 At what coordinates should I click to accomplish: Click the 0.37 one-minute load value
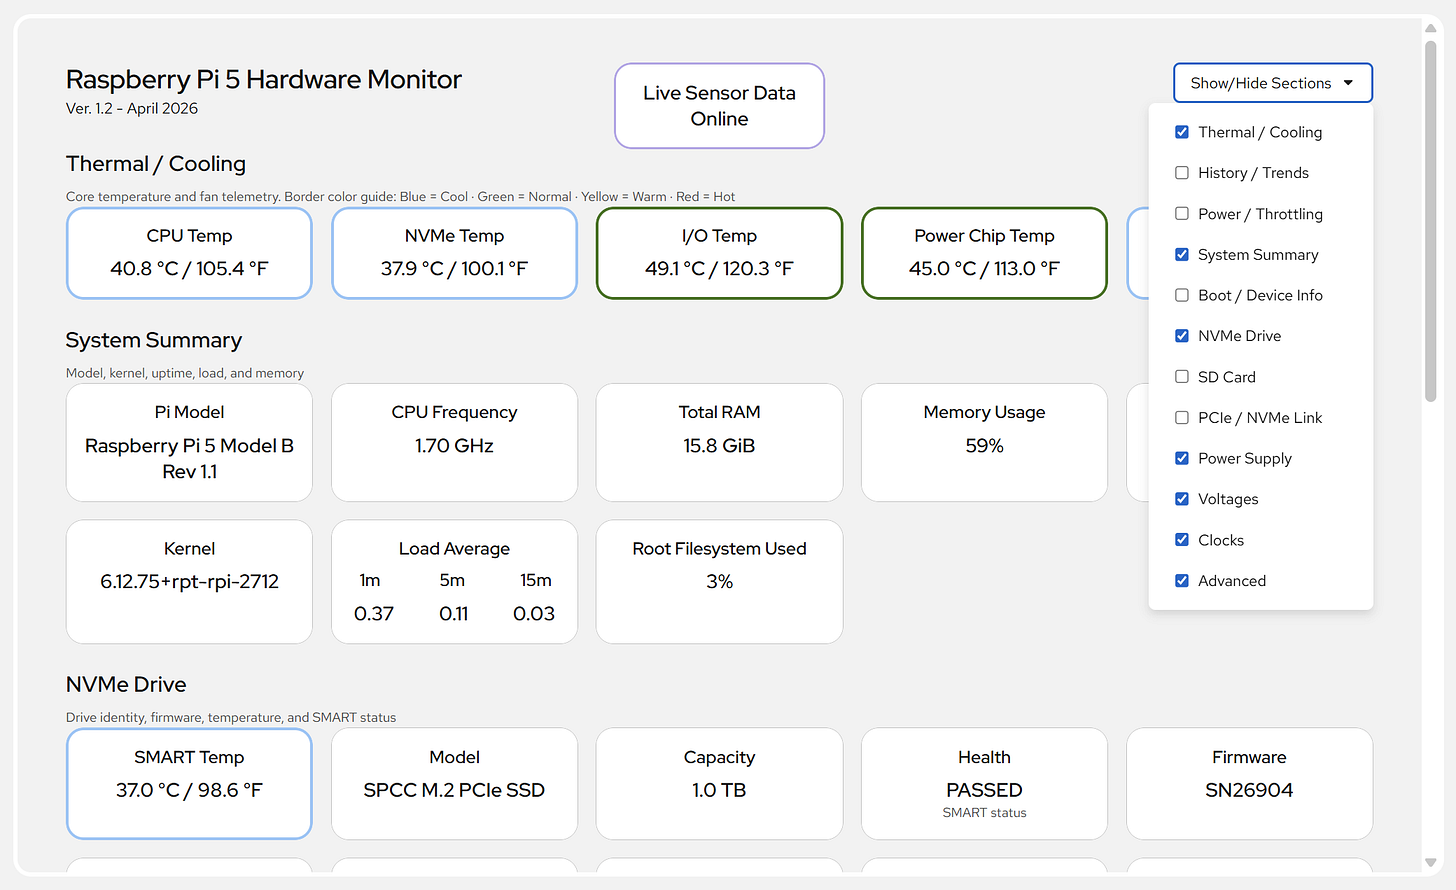pyautogui.click(x=374, y=614)
